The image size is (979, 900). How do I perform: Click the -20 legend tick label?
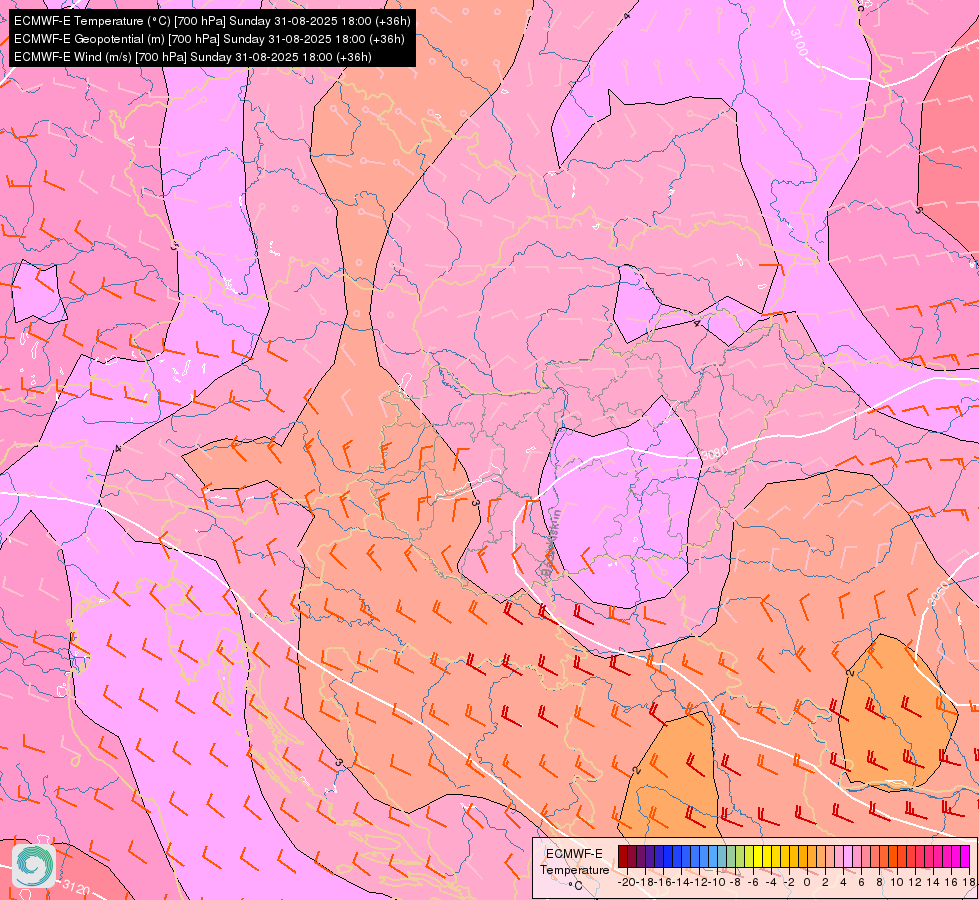pyautogui.click(x=627, y=883)
